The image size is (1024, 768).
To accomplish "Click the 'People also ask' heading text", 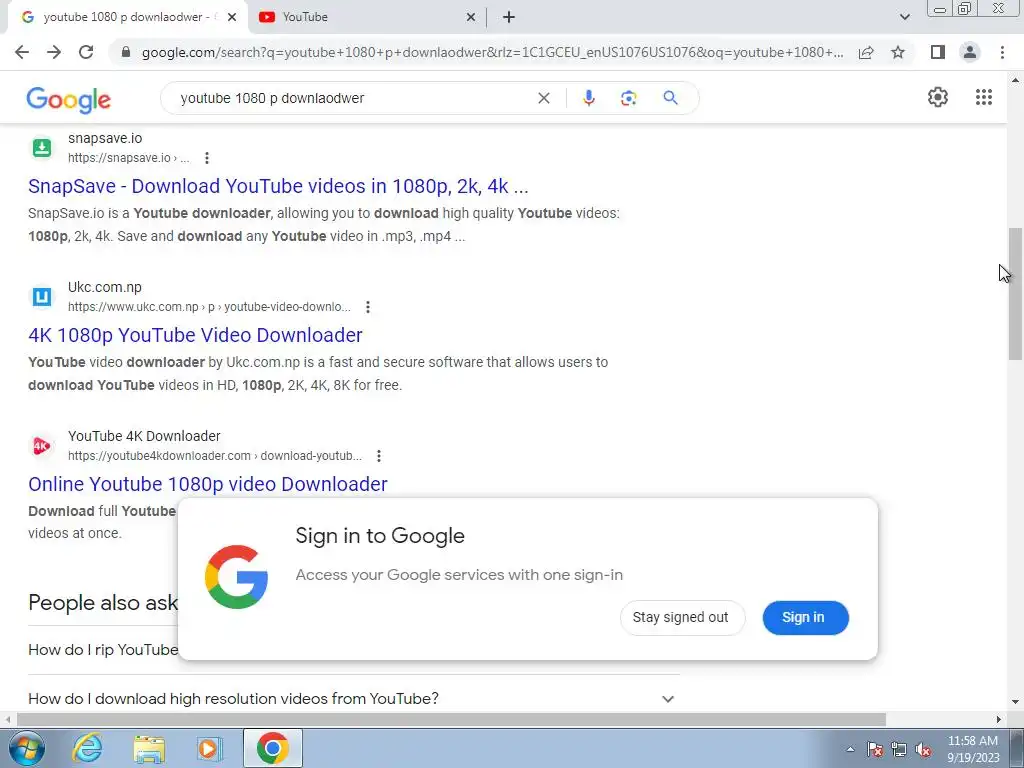I will pos(103,603).
